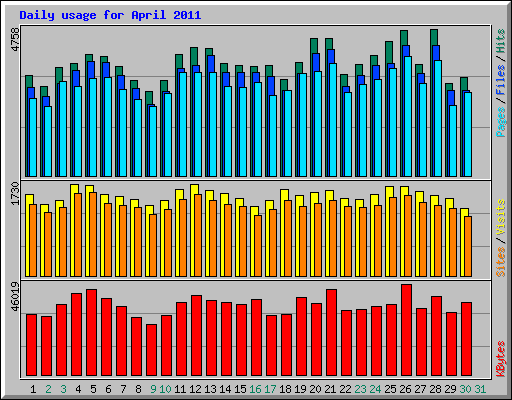Click day label 4 on x-axis
Image resolution: width=512 pixels, height=400 pixels.
click(x=78, y=389)
